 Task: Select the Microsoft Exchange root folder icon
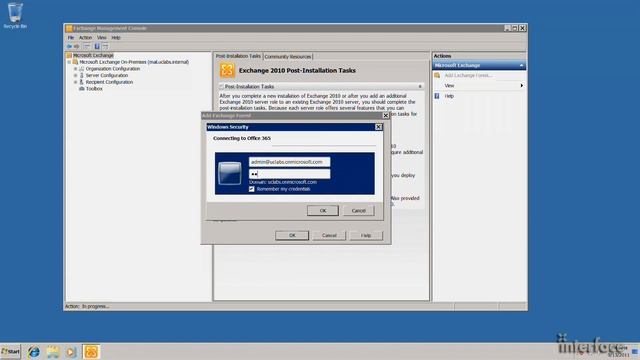69,55
